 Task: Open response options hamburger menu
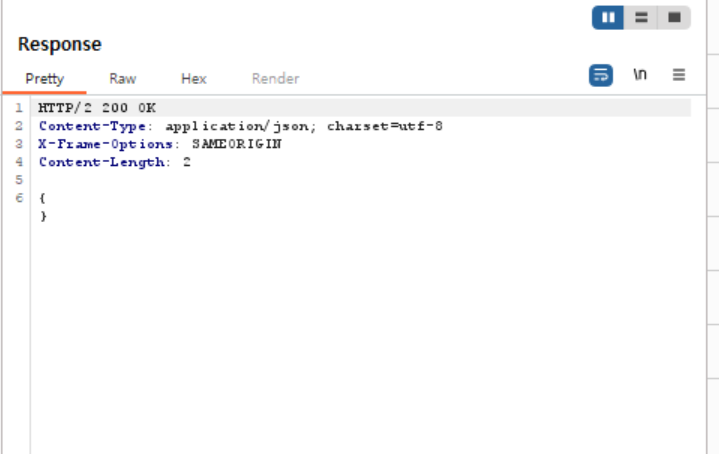679,74
